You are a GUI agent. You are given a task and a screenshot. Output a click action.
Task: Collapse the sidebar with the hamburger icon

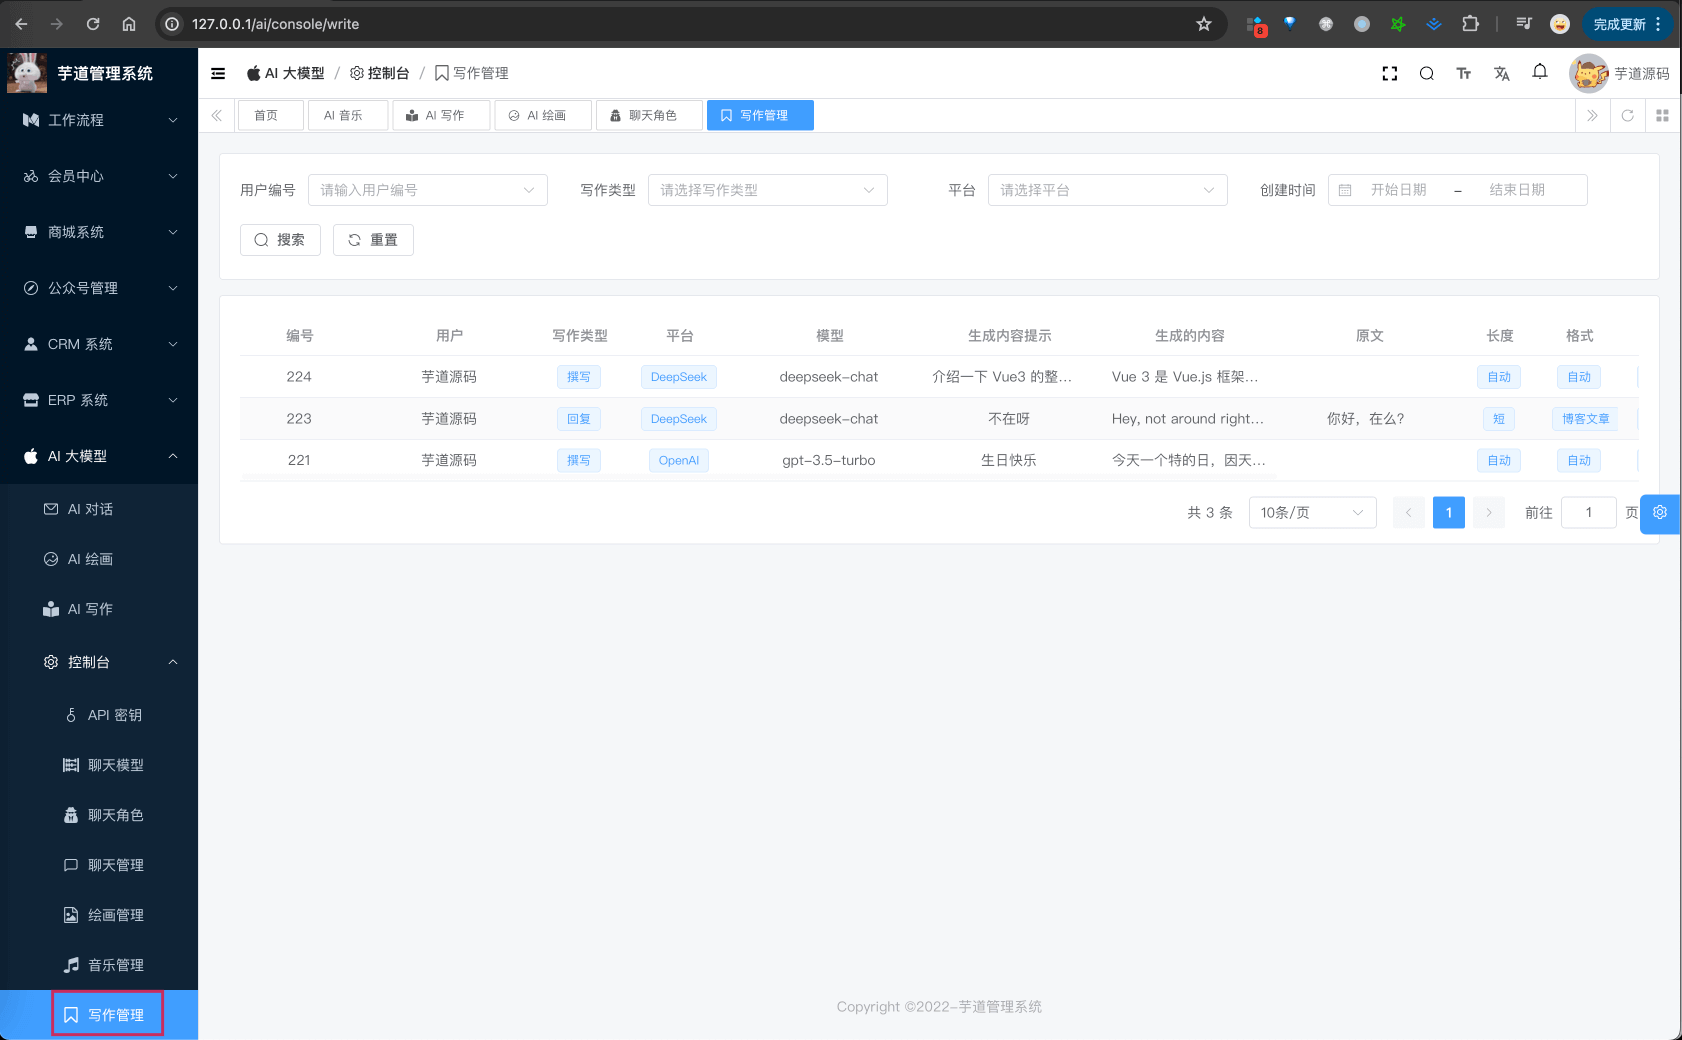[x=218, y=73]
